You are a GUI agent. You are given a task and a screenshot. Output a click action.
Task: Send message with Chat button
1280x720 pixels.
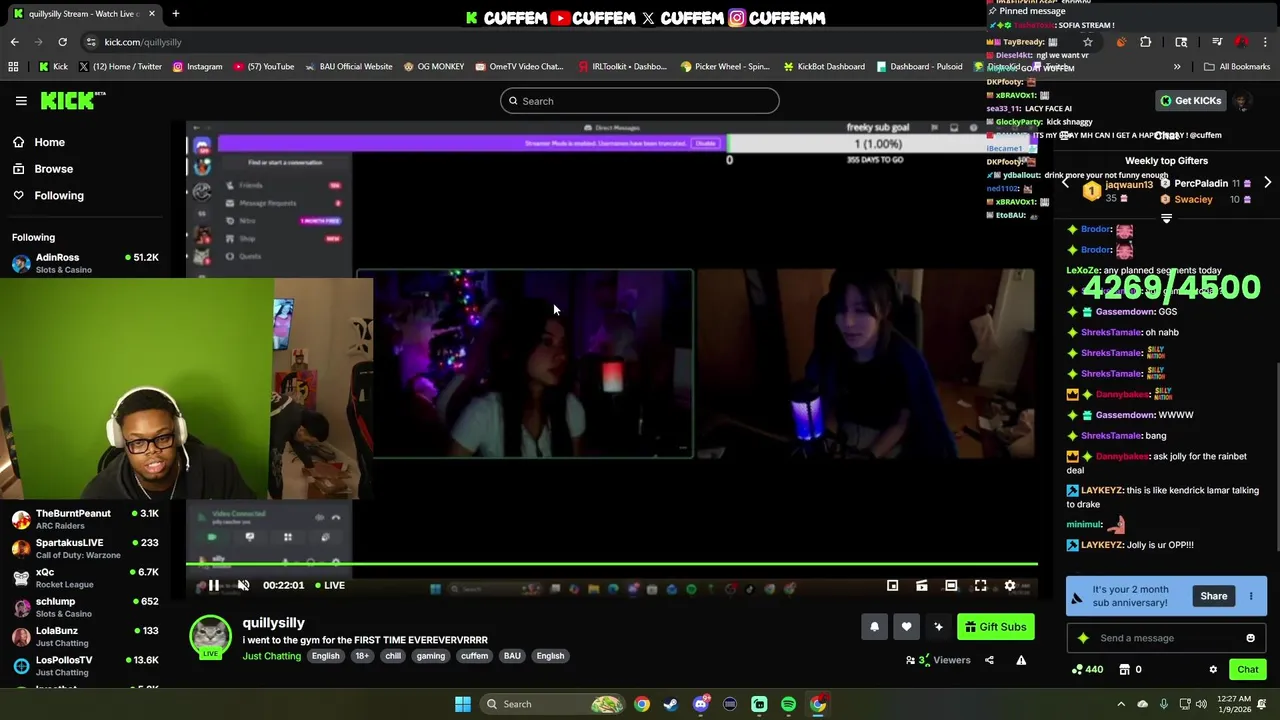coord(1248,670)
